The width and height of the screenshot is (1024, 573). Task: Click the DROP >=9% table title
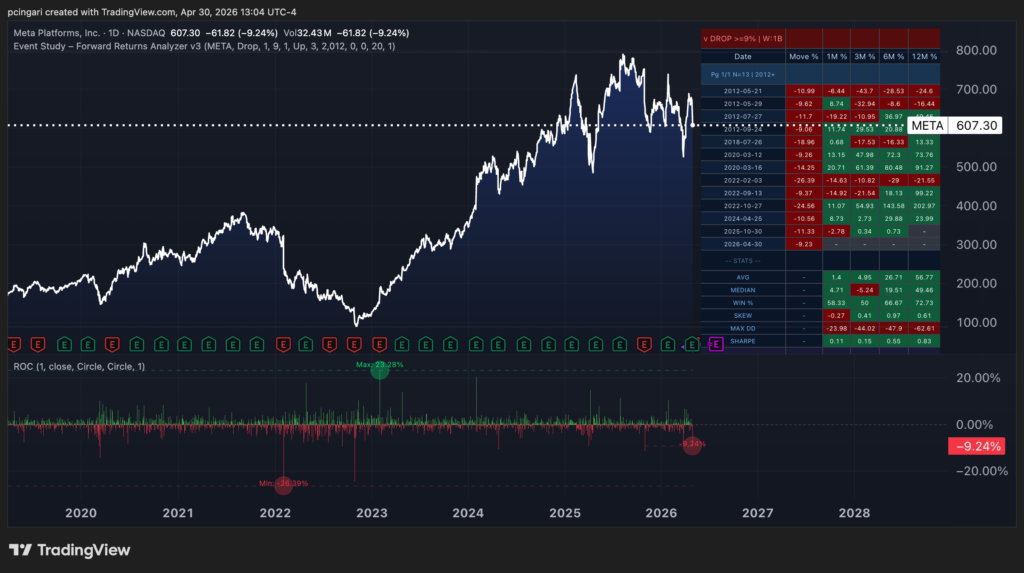(745, 39)
